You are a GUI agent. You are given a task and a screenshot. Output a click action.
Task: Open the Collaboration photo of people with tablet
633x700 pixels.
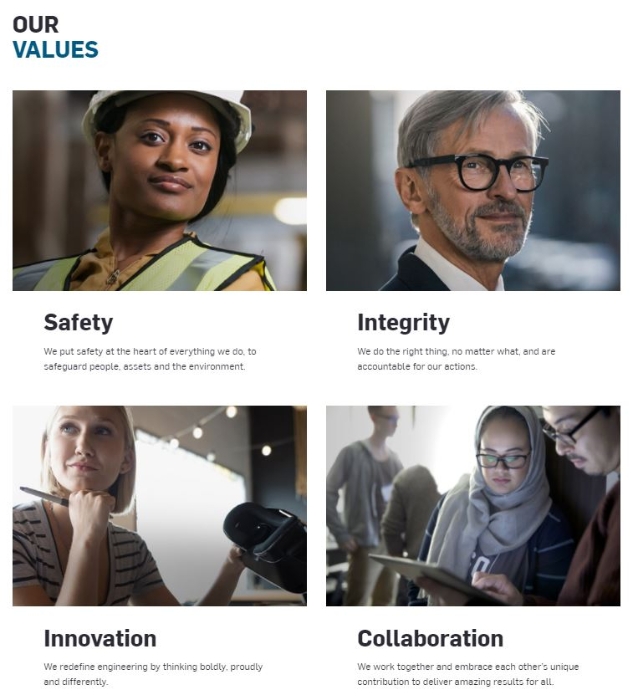(x=472, y=505)
